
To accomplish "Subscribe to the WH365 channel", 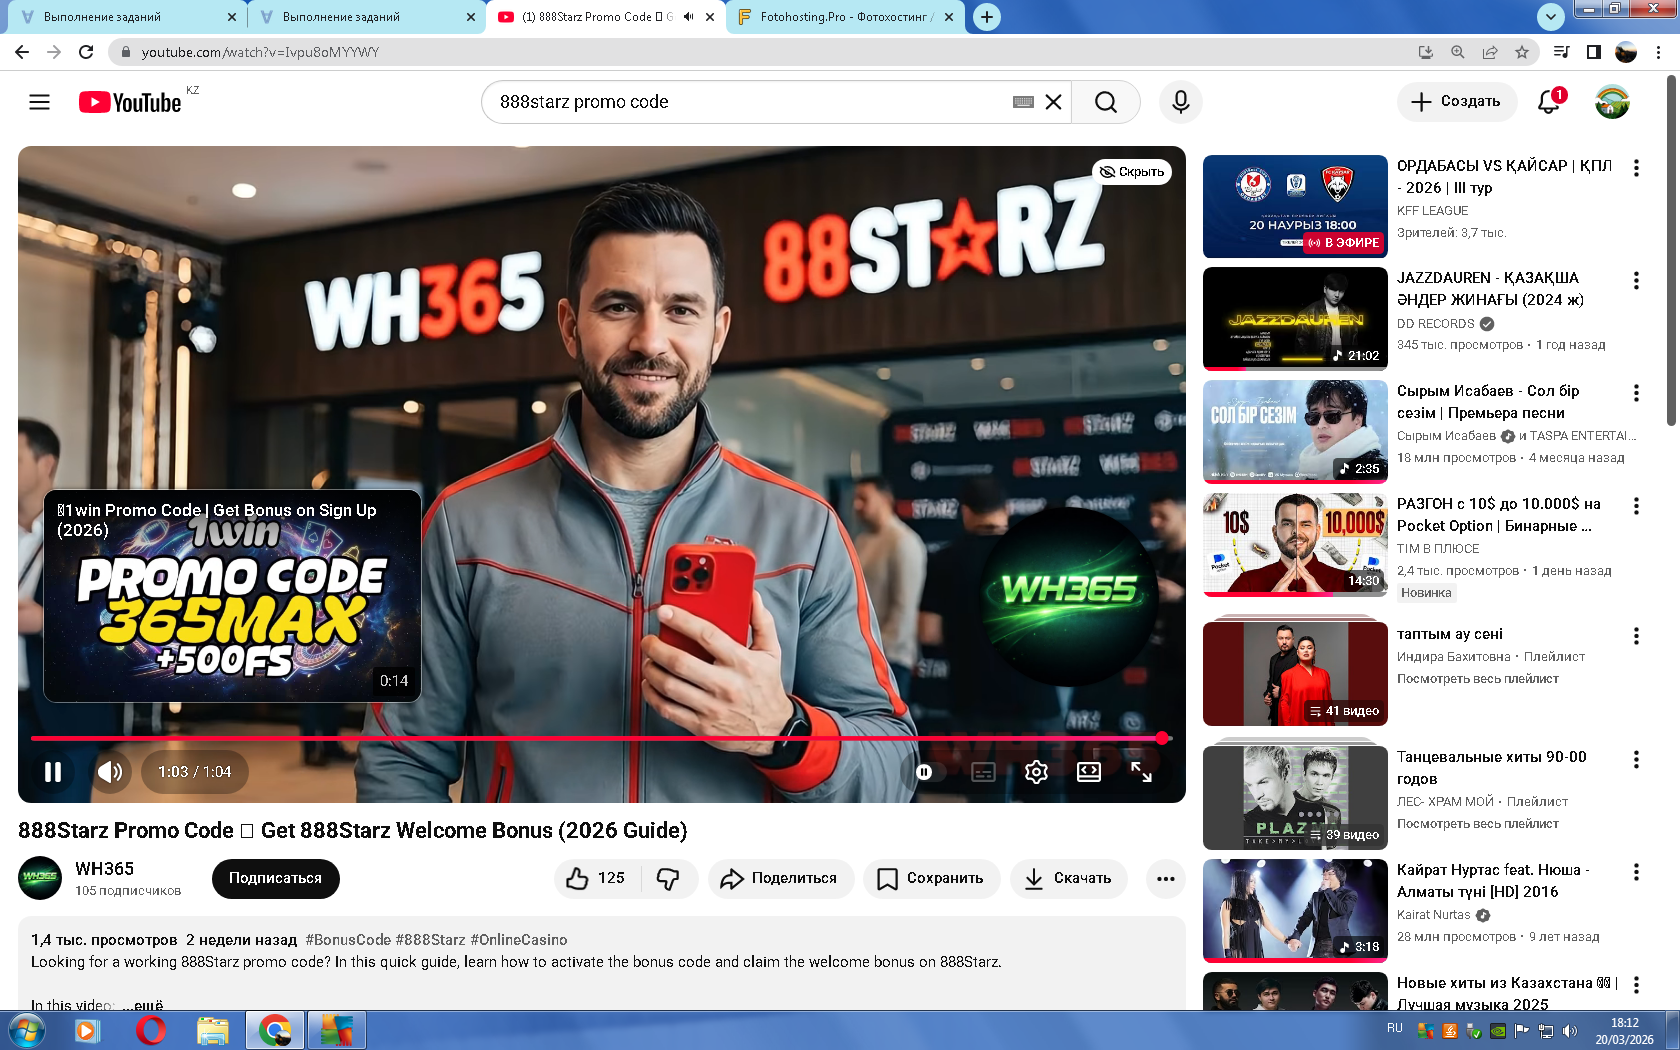I will click(x=276, y=878).
